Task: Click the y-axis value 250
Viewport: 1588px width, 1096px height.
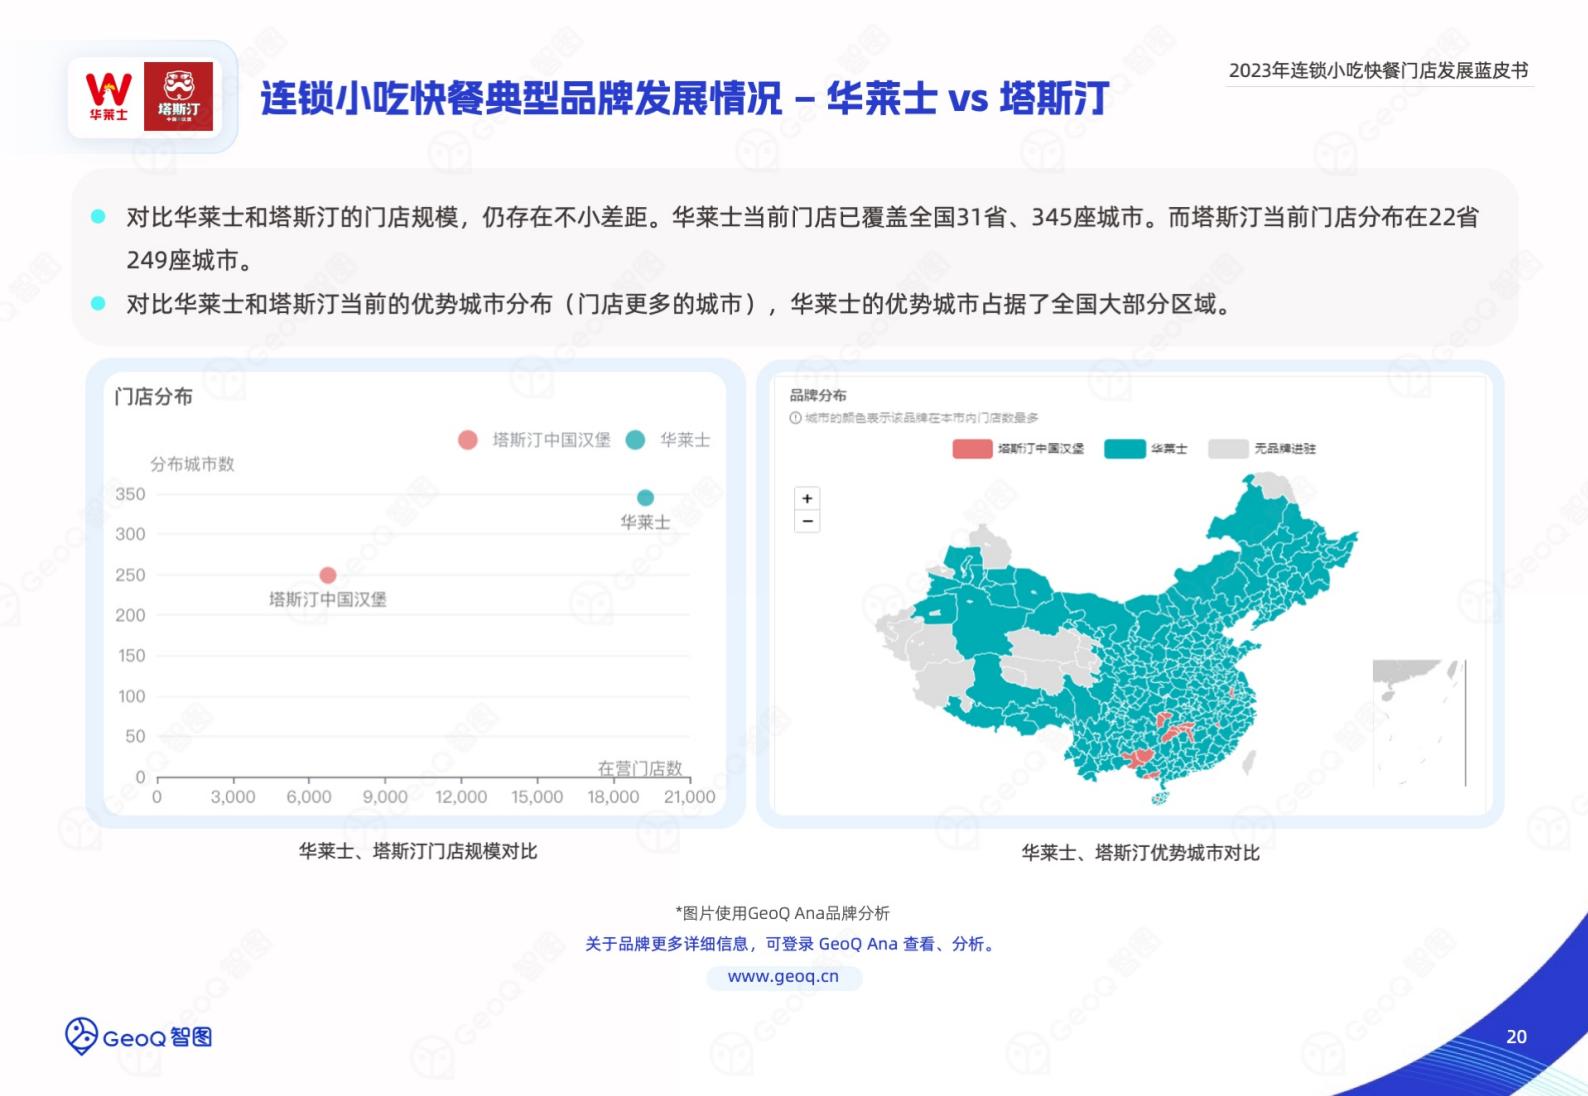Action: tap(130, 575)
